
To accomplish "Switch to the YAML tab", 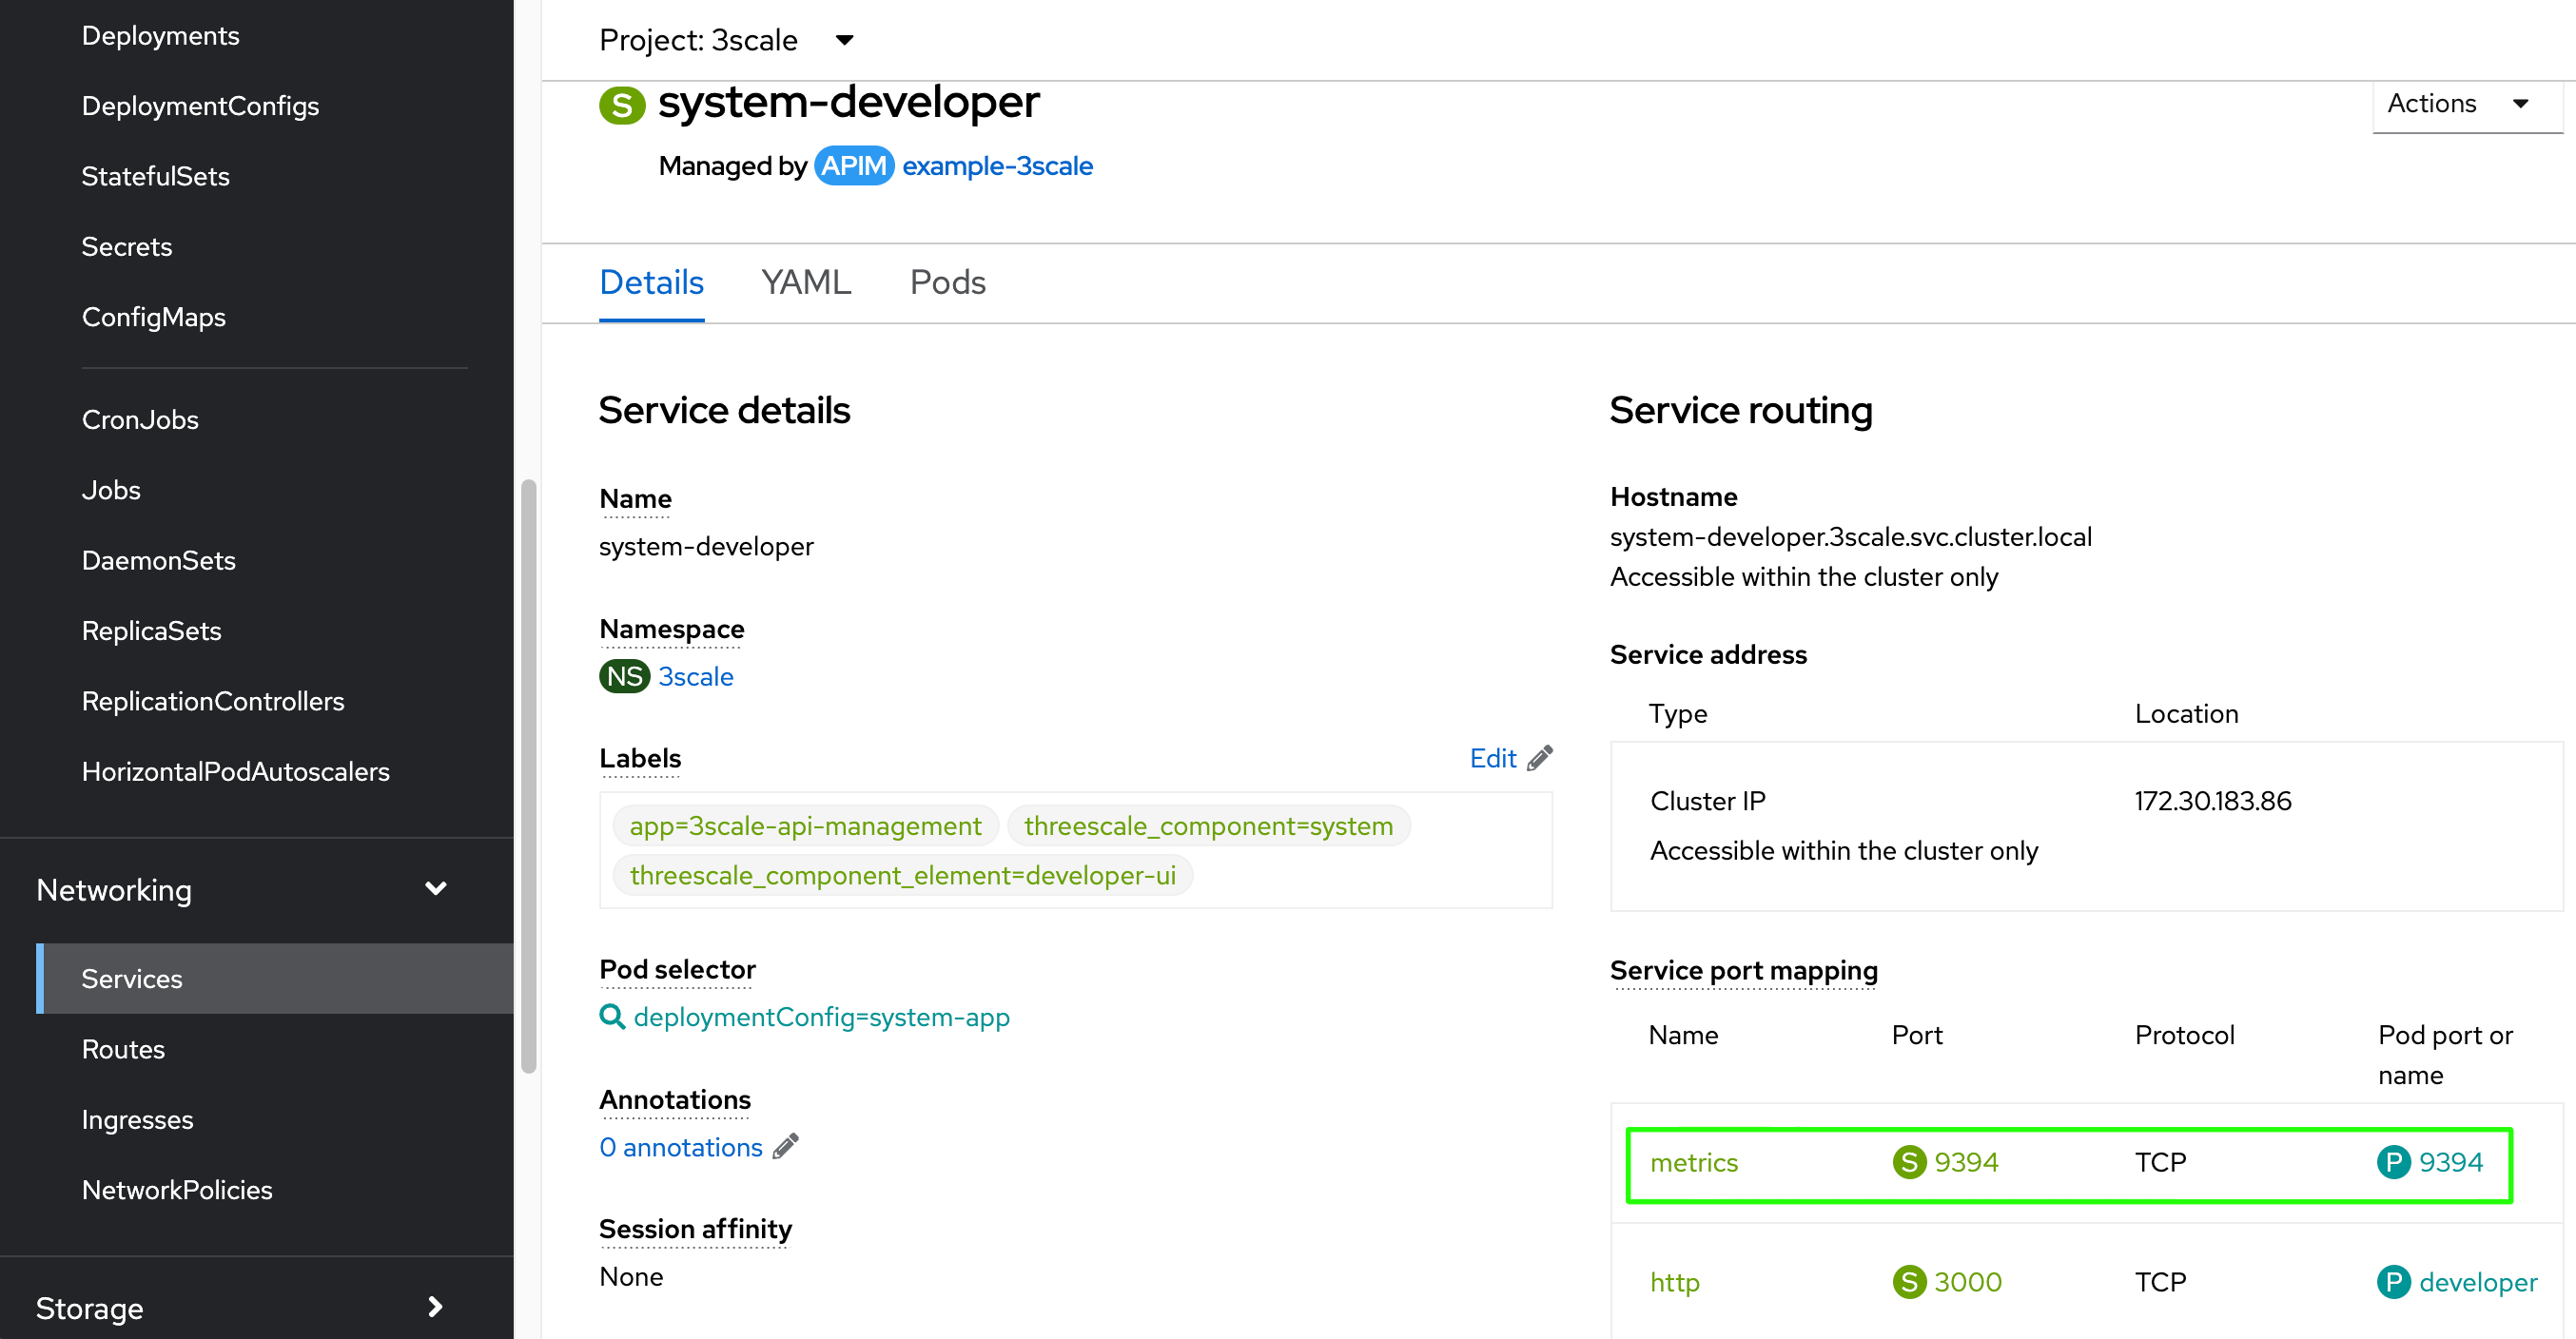I will point(806,283).
